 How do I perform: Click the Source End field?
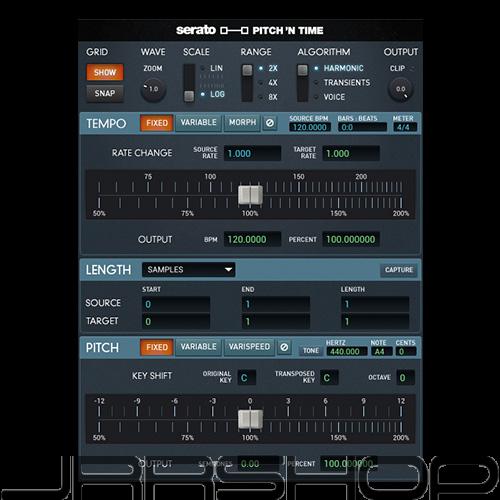point(276,304)
